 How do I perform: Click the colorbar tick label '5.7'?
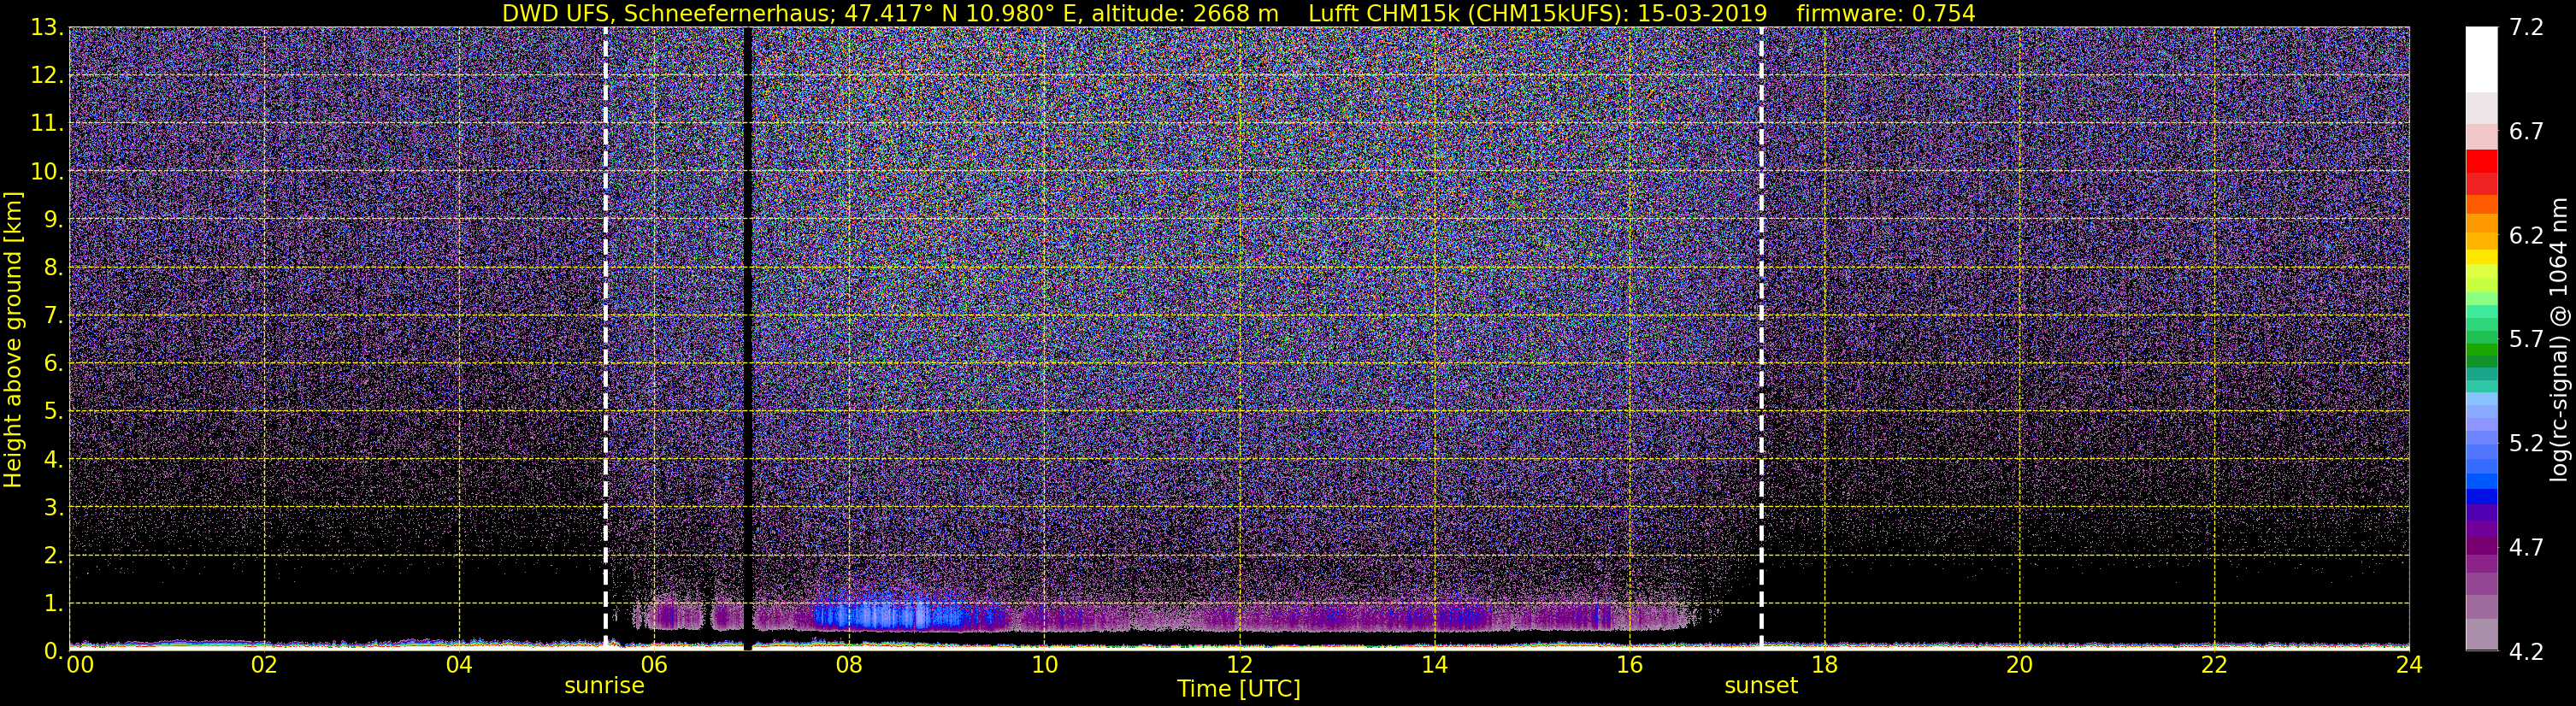[x=2525, y=339]
